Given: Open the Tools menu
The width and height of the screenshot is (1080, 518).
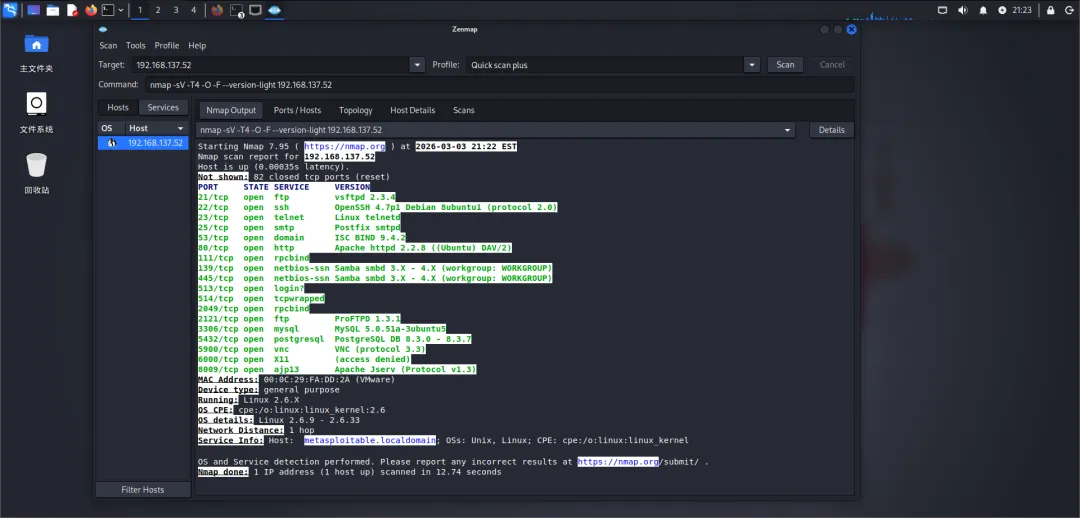Looking at the screenshot, I should click(136, 45).
